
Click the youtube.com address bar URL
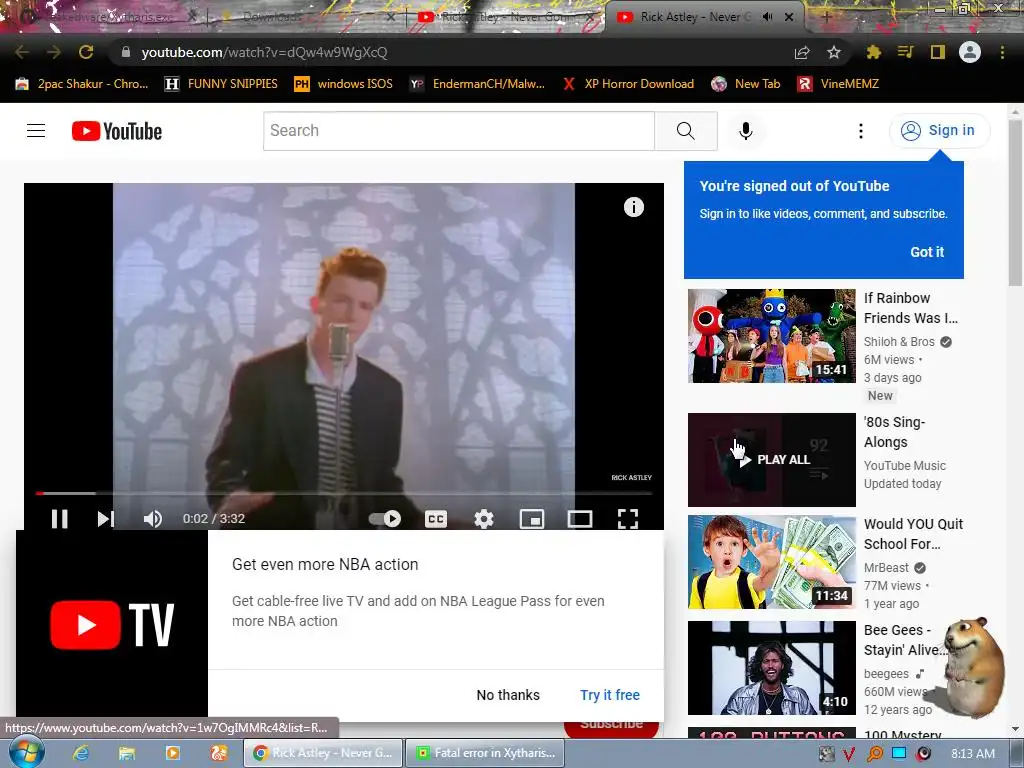(x=264, y=52)
